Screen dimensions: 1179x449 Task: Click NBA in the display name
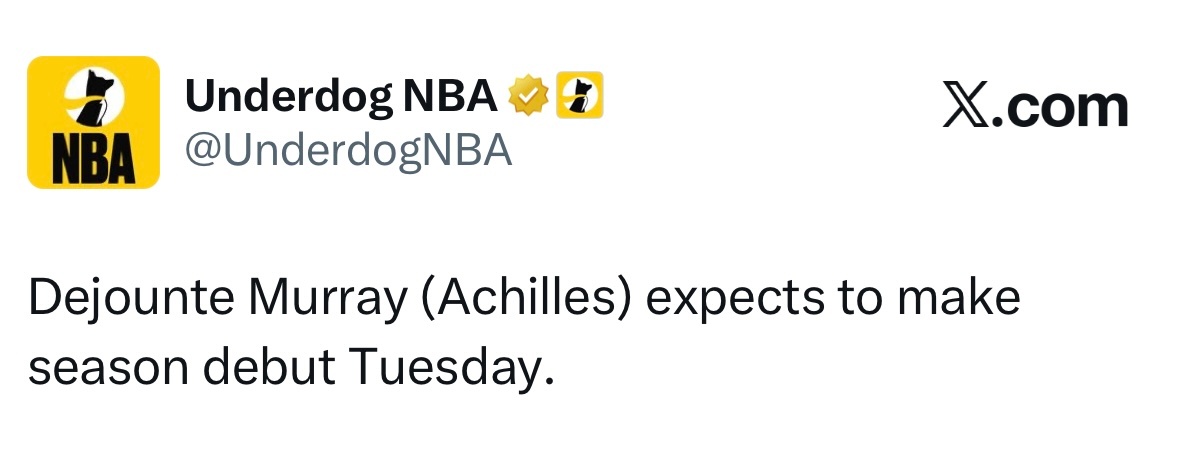[x=451, y=96]
